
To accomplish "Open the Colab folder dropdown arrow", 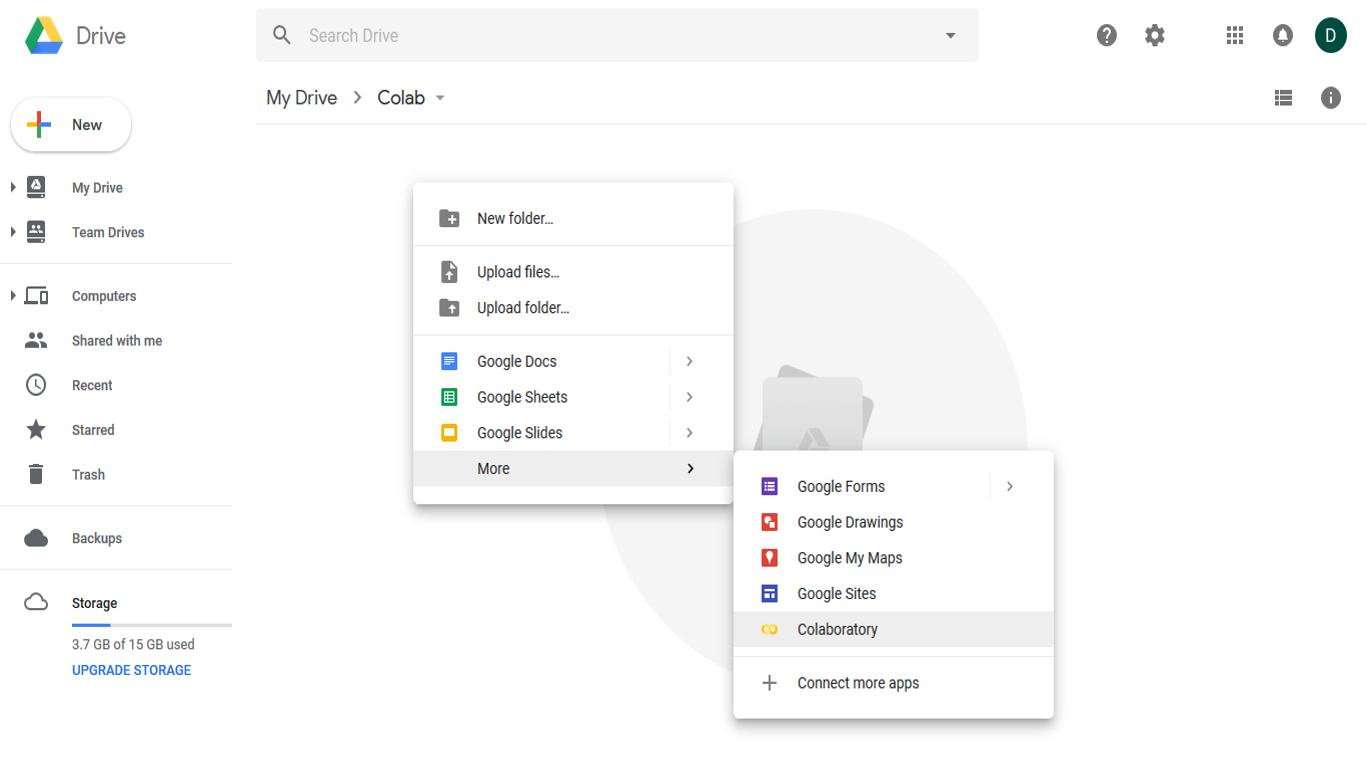I will pyautogui.click(x=440, y=98).
